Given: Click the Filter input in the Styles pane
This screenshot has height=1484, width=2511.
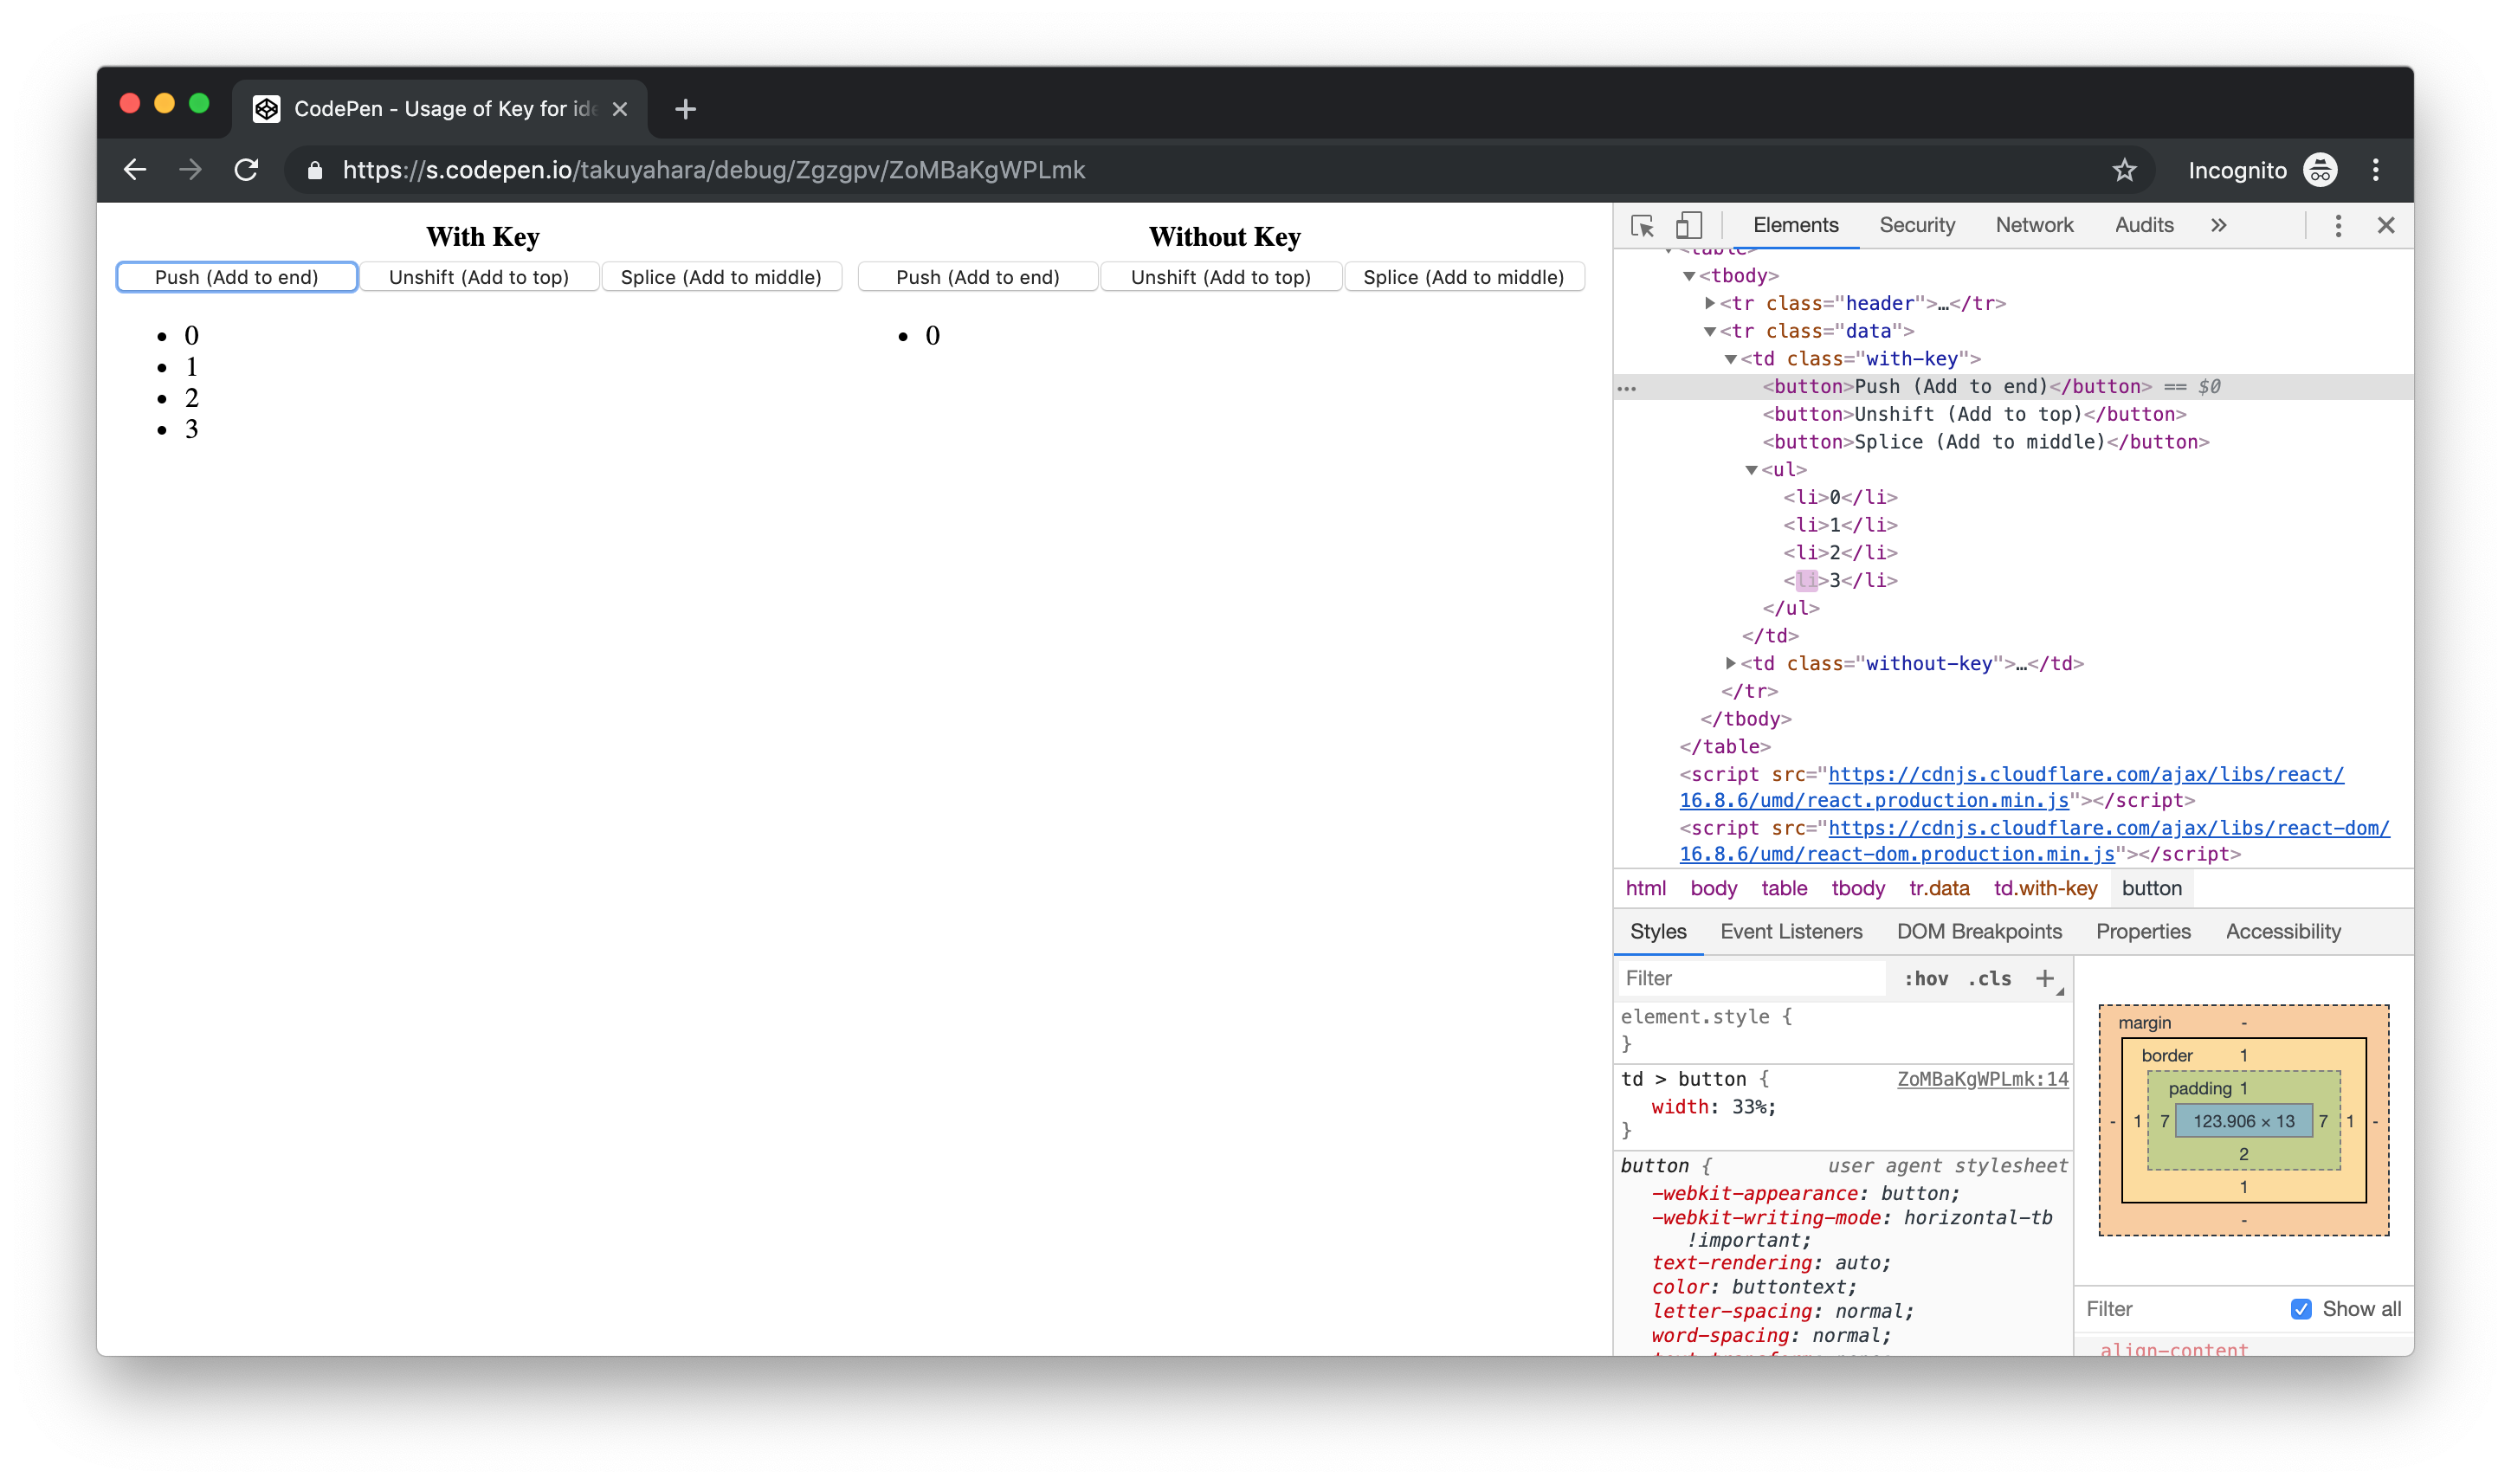Looking at the screenshot, I should click(1750, 978).
